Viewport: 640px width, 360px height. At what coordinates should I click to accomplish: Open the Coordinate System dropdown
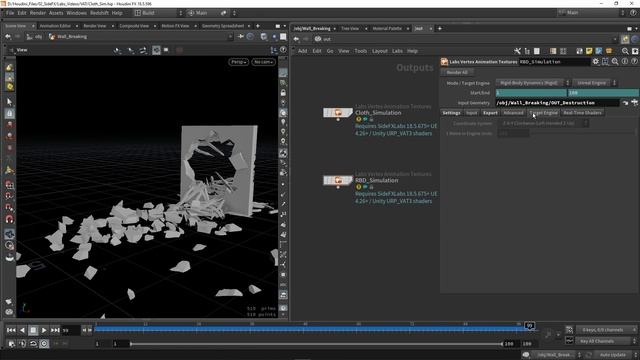[543, 123]
